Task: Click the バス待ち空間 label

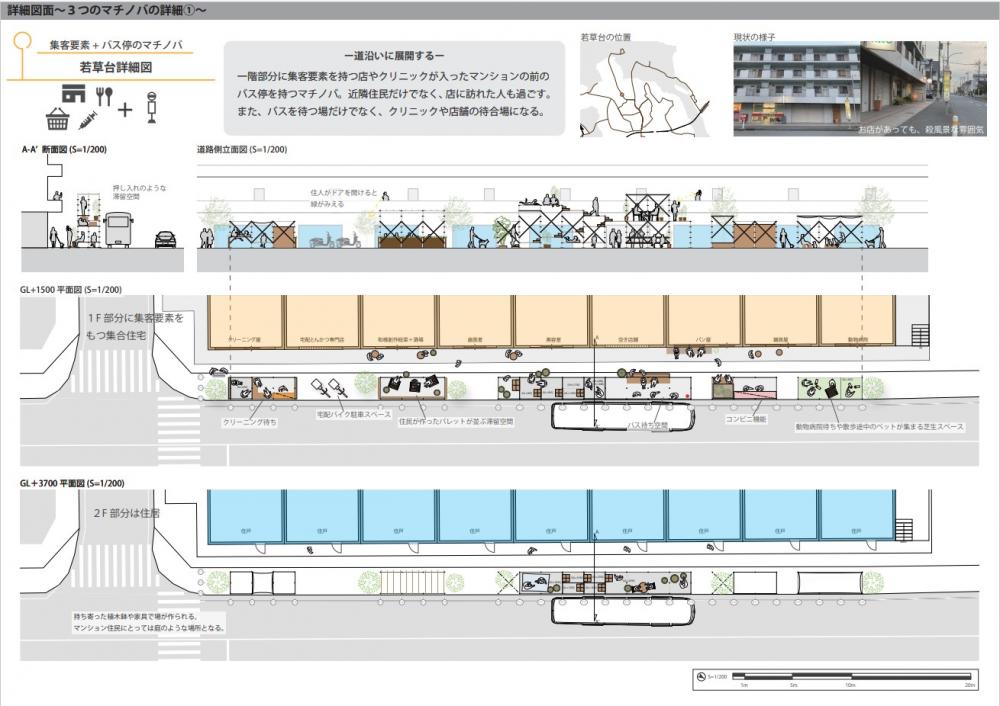Action: click(646, 426)
